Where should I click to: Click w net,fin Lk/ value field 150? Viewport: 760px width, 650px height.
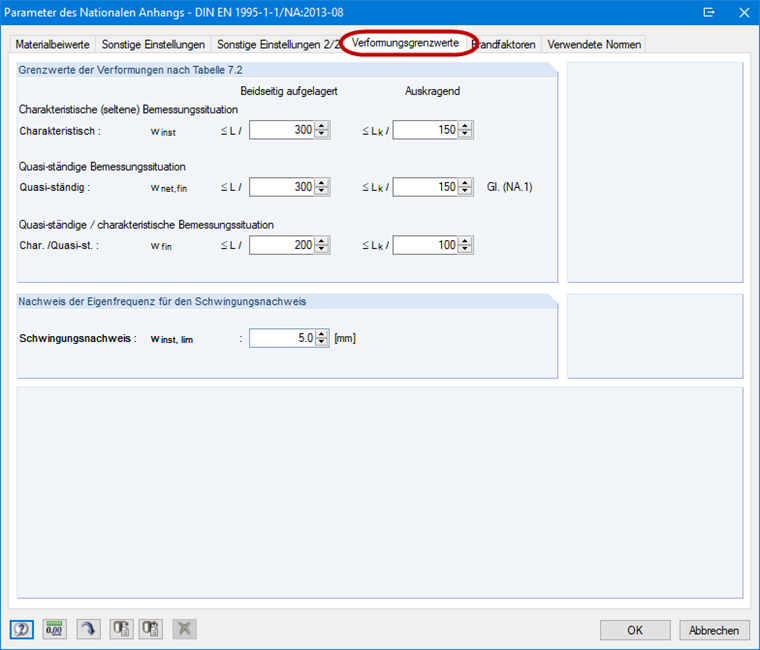click(426, 187)
